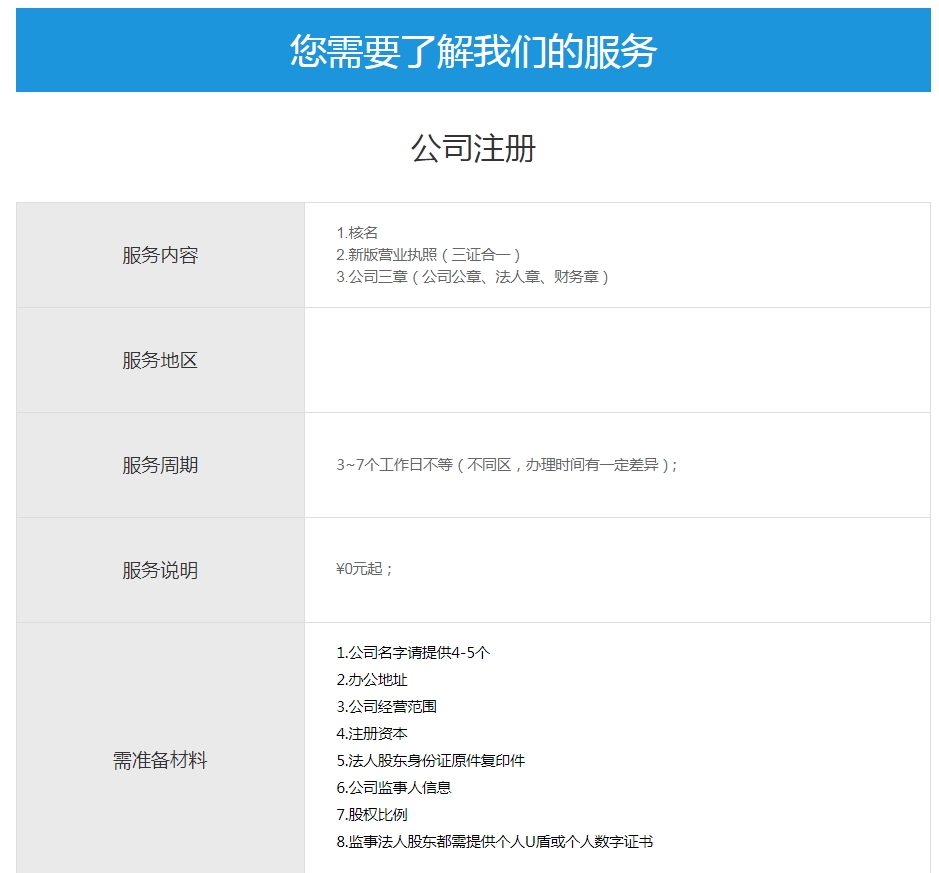This screenshot has height=873, width=939.
Task: Select the 核名 service item text
Action: [355, 229]
